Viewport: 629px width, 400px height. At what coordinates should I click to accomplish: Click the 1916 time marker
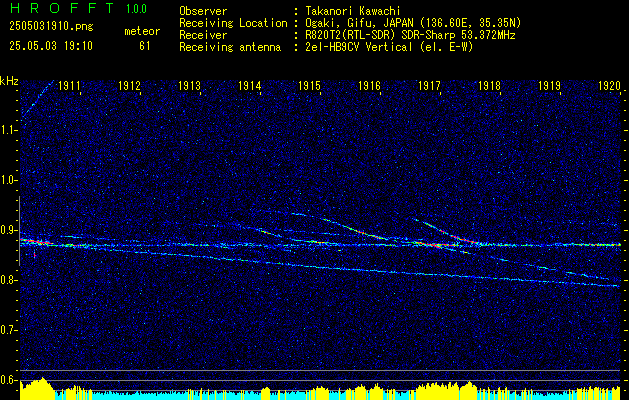[369, 85]
